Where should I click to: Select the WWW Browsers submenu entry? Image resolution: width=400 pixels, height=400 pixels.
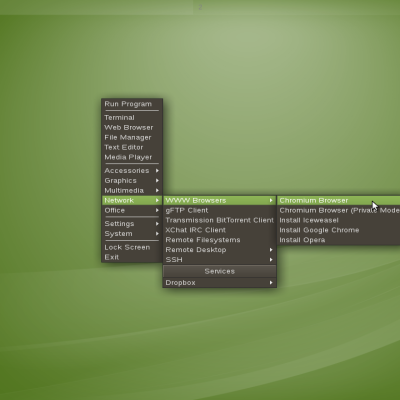[220, 200]
